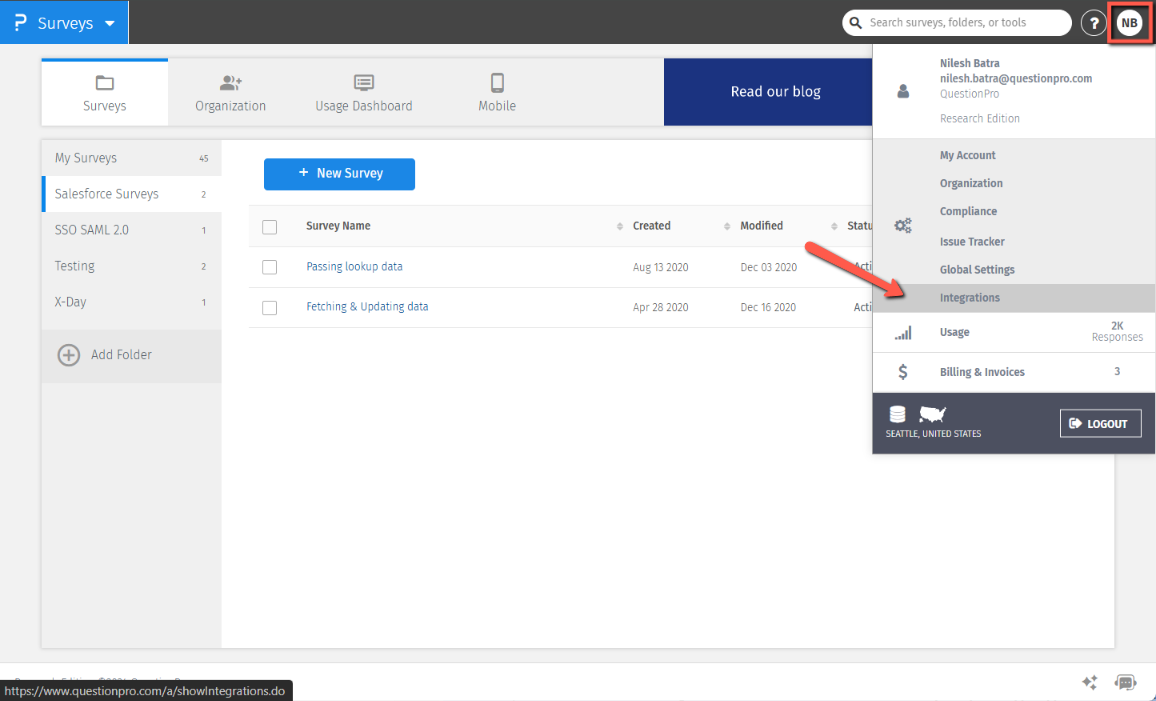
Task: Toggle the select-all surveys checkbox
Action: coord(270,227)
